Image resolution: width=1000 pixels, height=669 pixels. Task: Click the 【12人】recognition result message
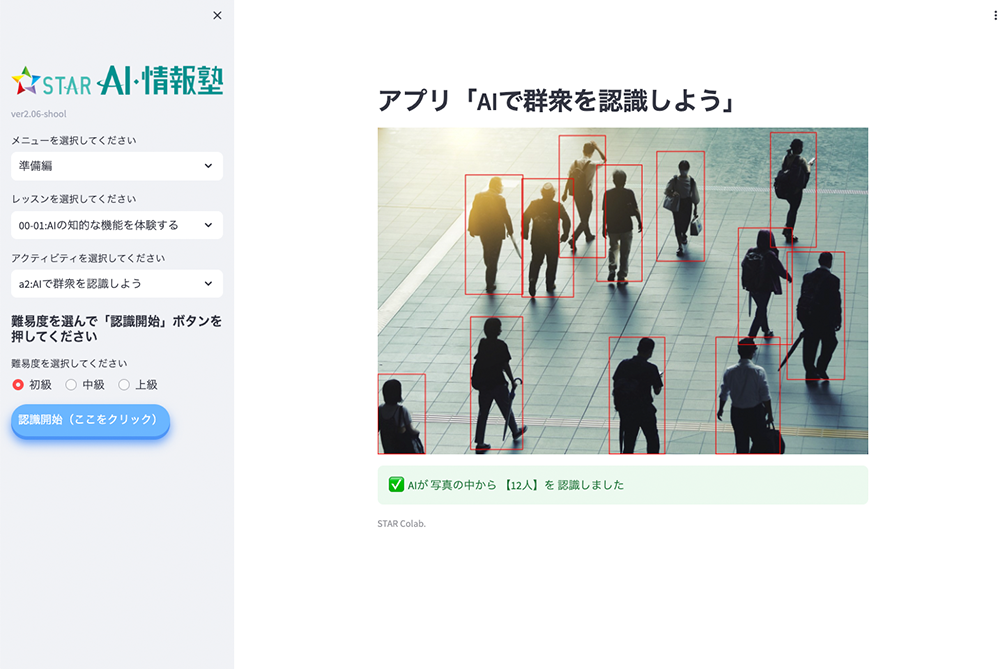622,485
